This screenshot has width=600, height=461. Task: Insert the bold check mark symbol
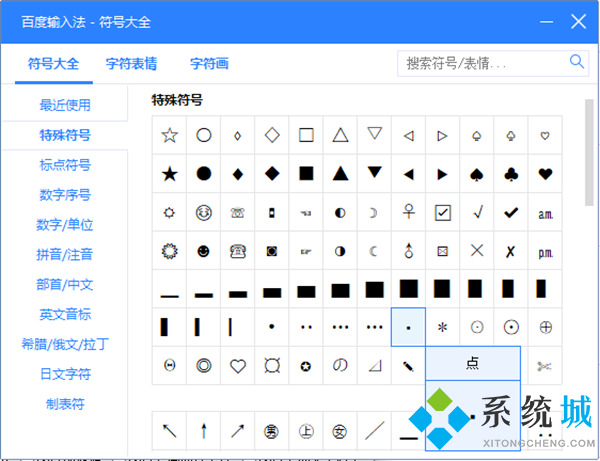(511, 213)
